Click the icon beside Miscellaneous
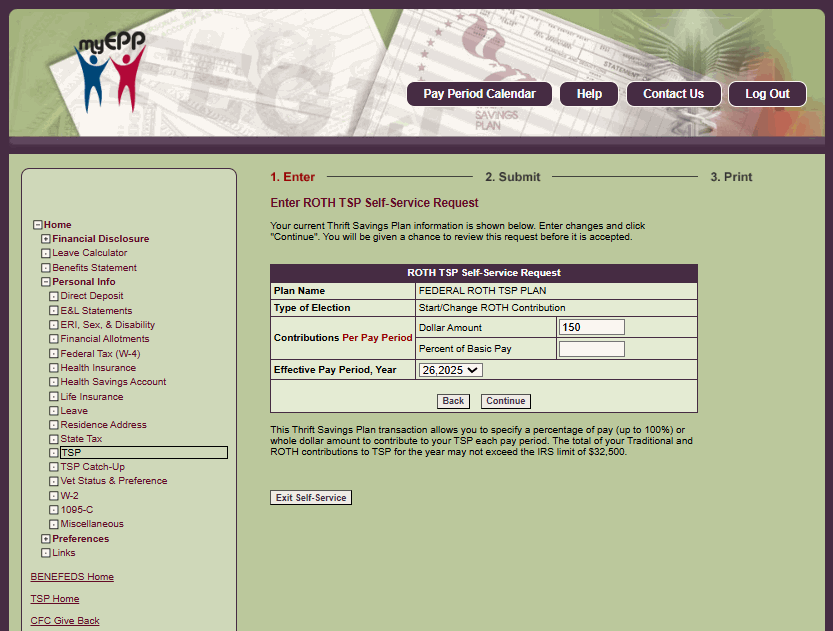The height and width of the screenshot is (631, 833). [x=54, y=524]
